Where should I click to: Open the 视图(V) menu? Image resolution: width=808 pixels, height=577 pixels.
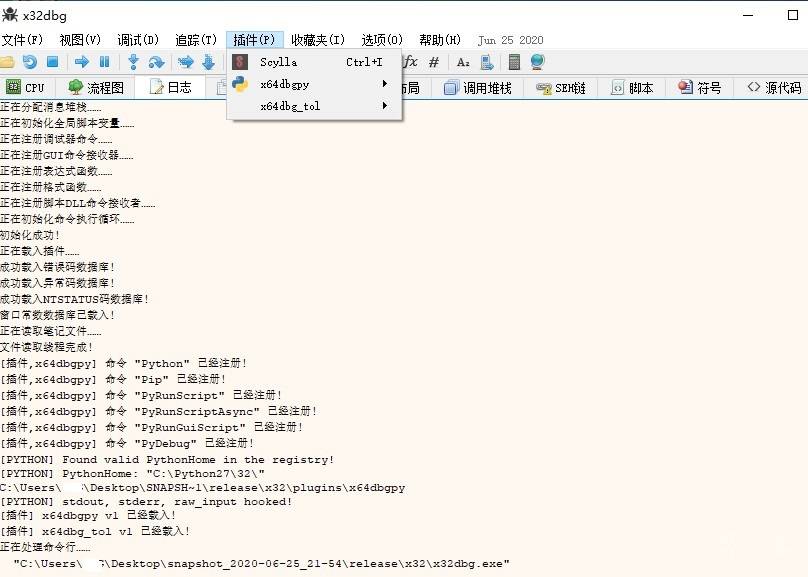(x=80, y=40)
